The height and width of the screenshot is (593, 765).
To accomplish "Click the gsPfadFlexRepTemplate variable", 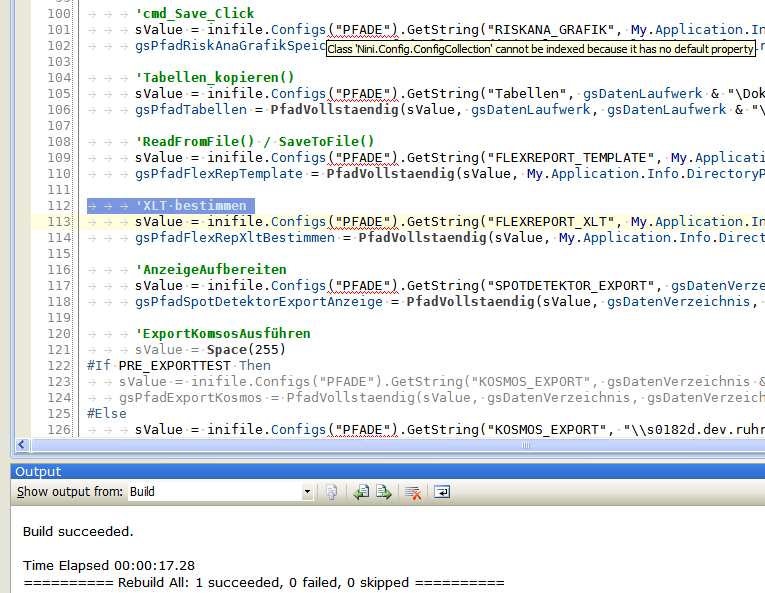I will [x=219, y=173].
